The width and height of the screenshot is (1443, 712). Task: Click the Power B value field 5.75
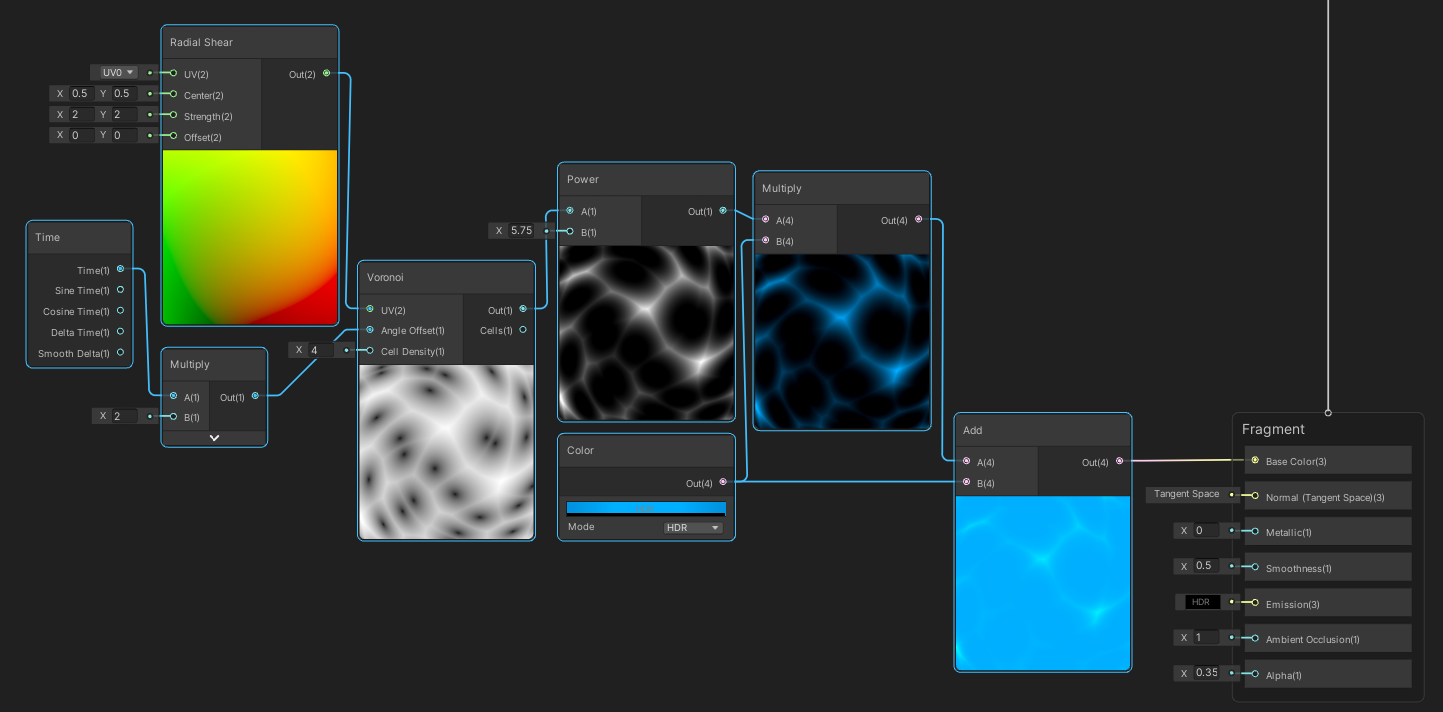tap(522, 231)
